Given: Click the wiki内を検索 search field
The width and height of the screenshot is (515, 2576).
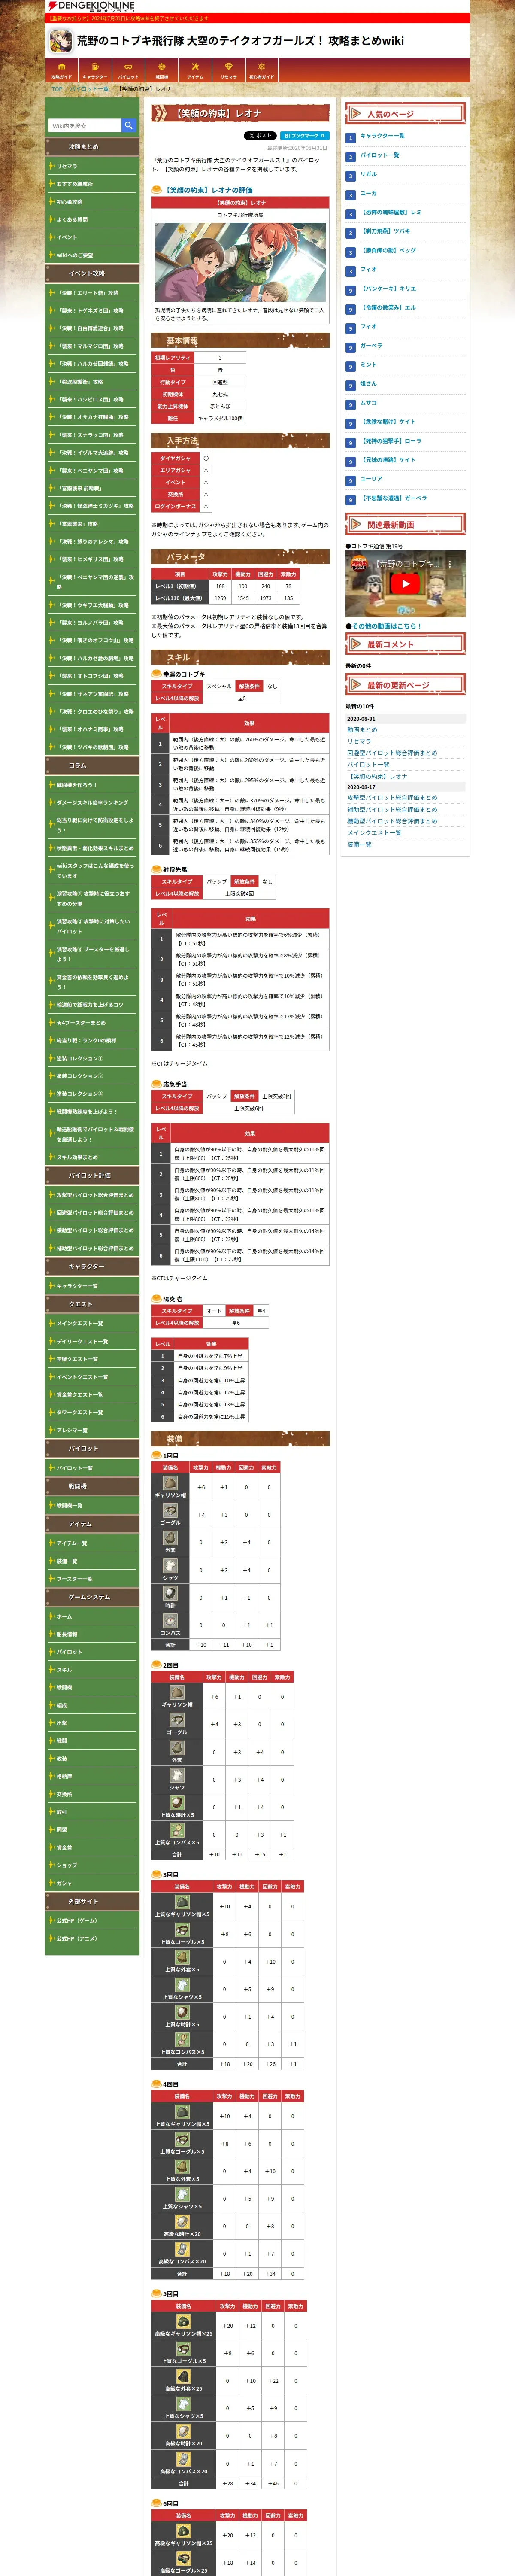Looking at the screenshot, I should [x=85, y=125].
